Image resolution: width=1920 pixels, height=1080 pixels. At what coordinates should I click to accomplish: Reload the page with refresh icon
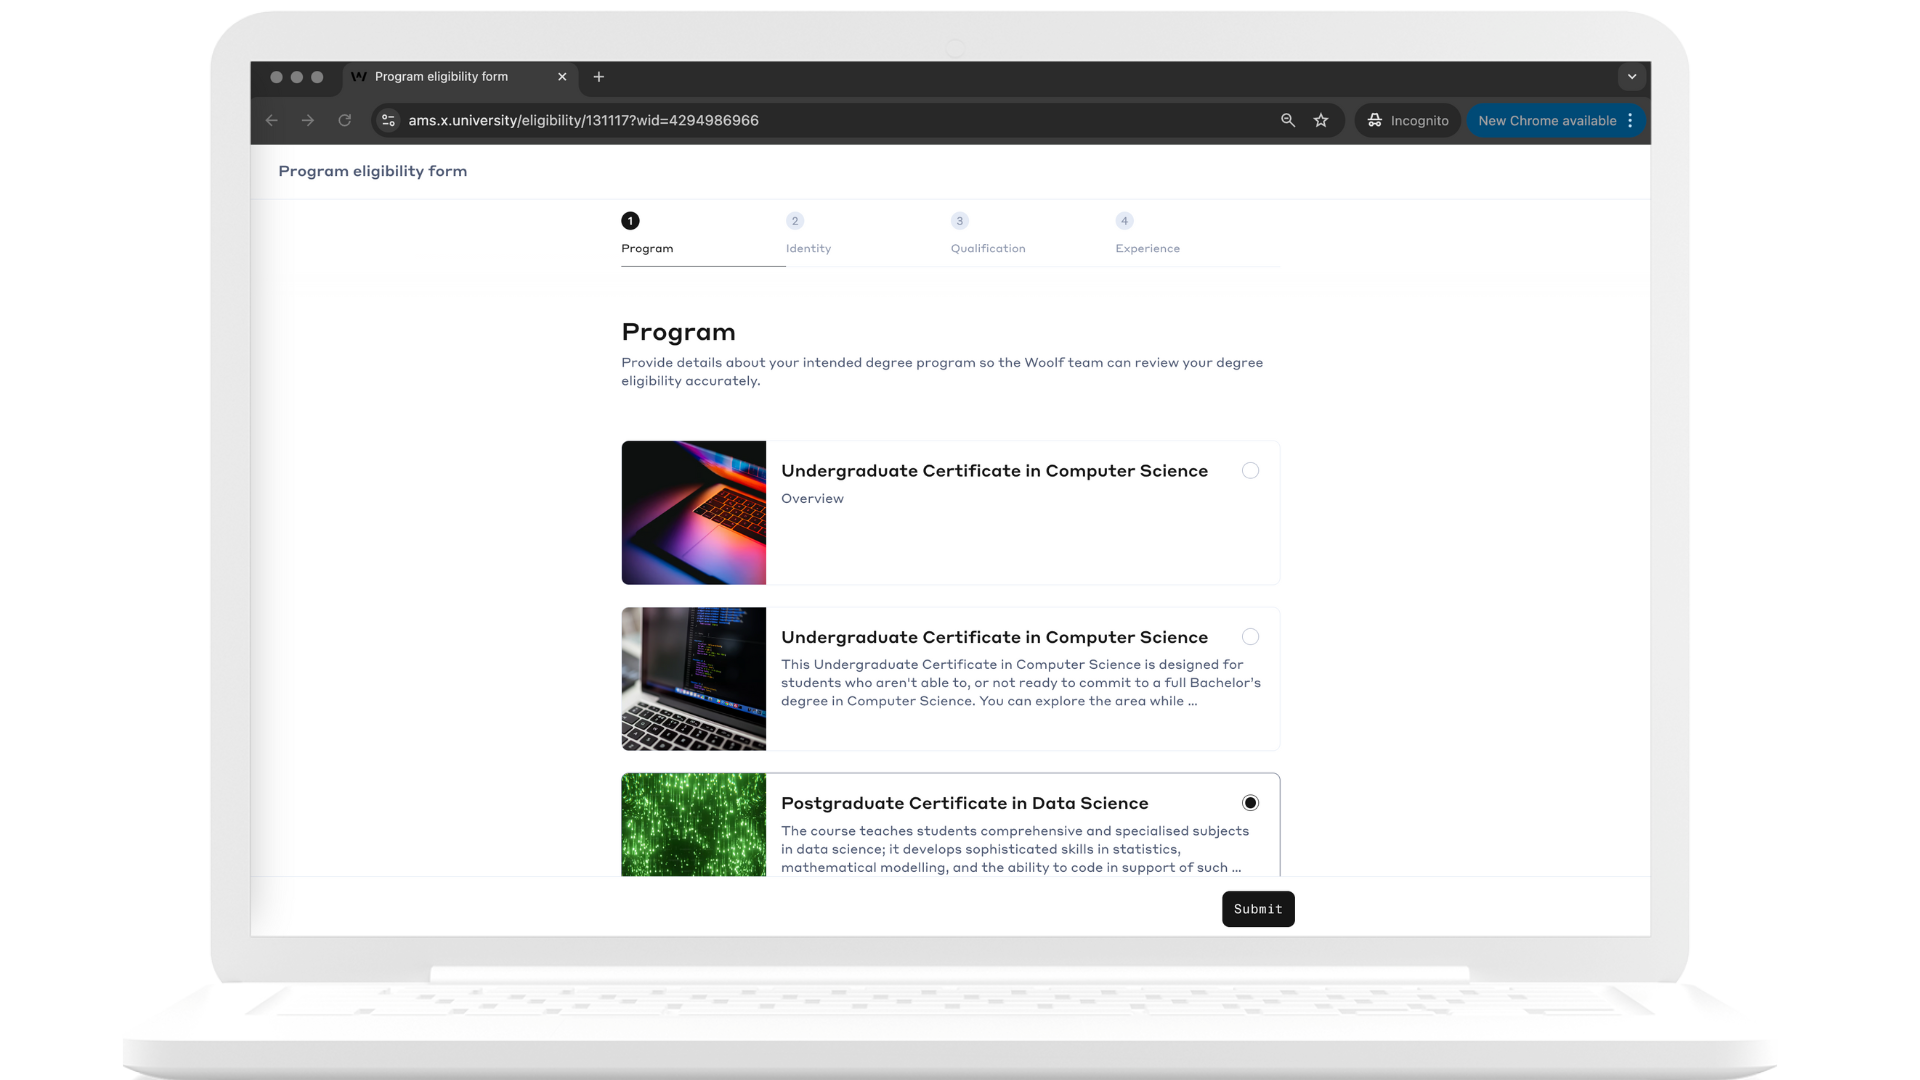click(x=345, y=120)
